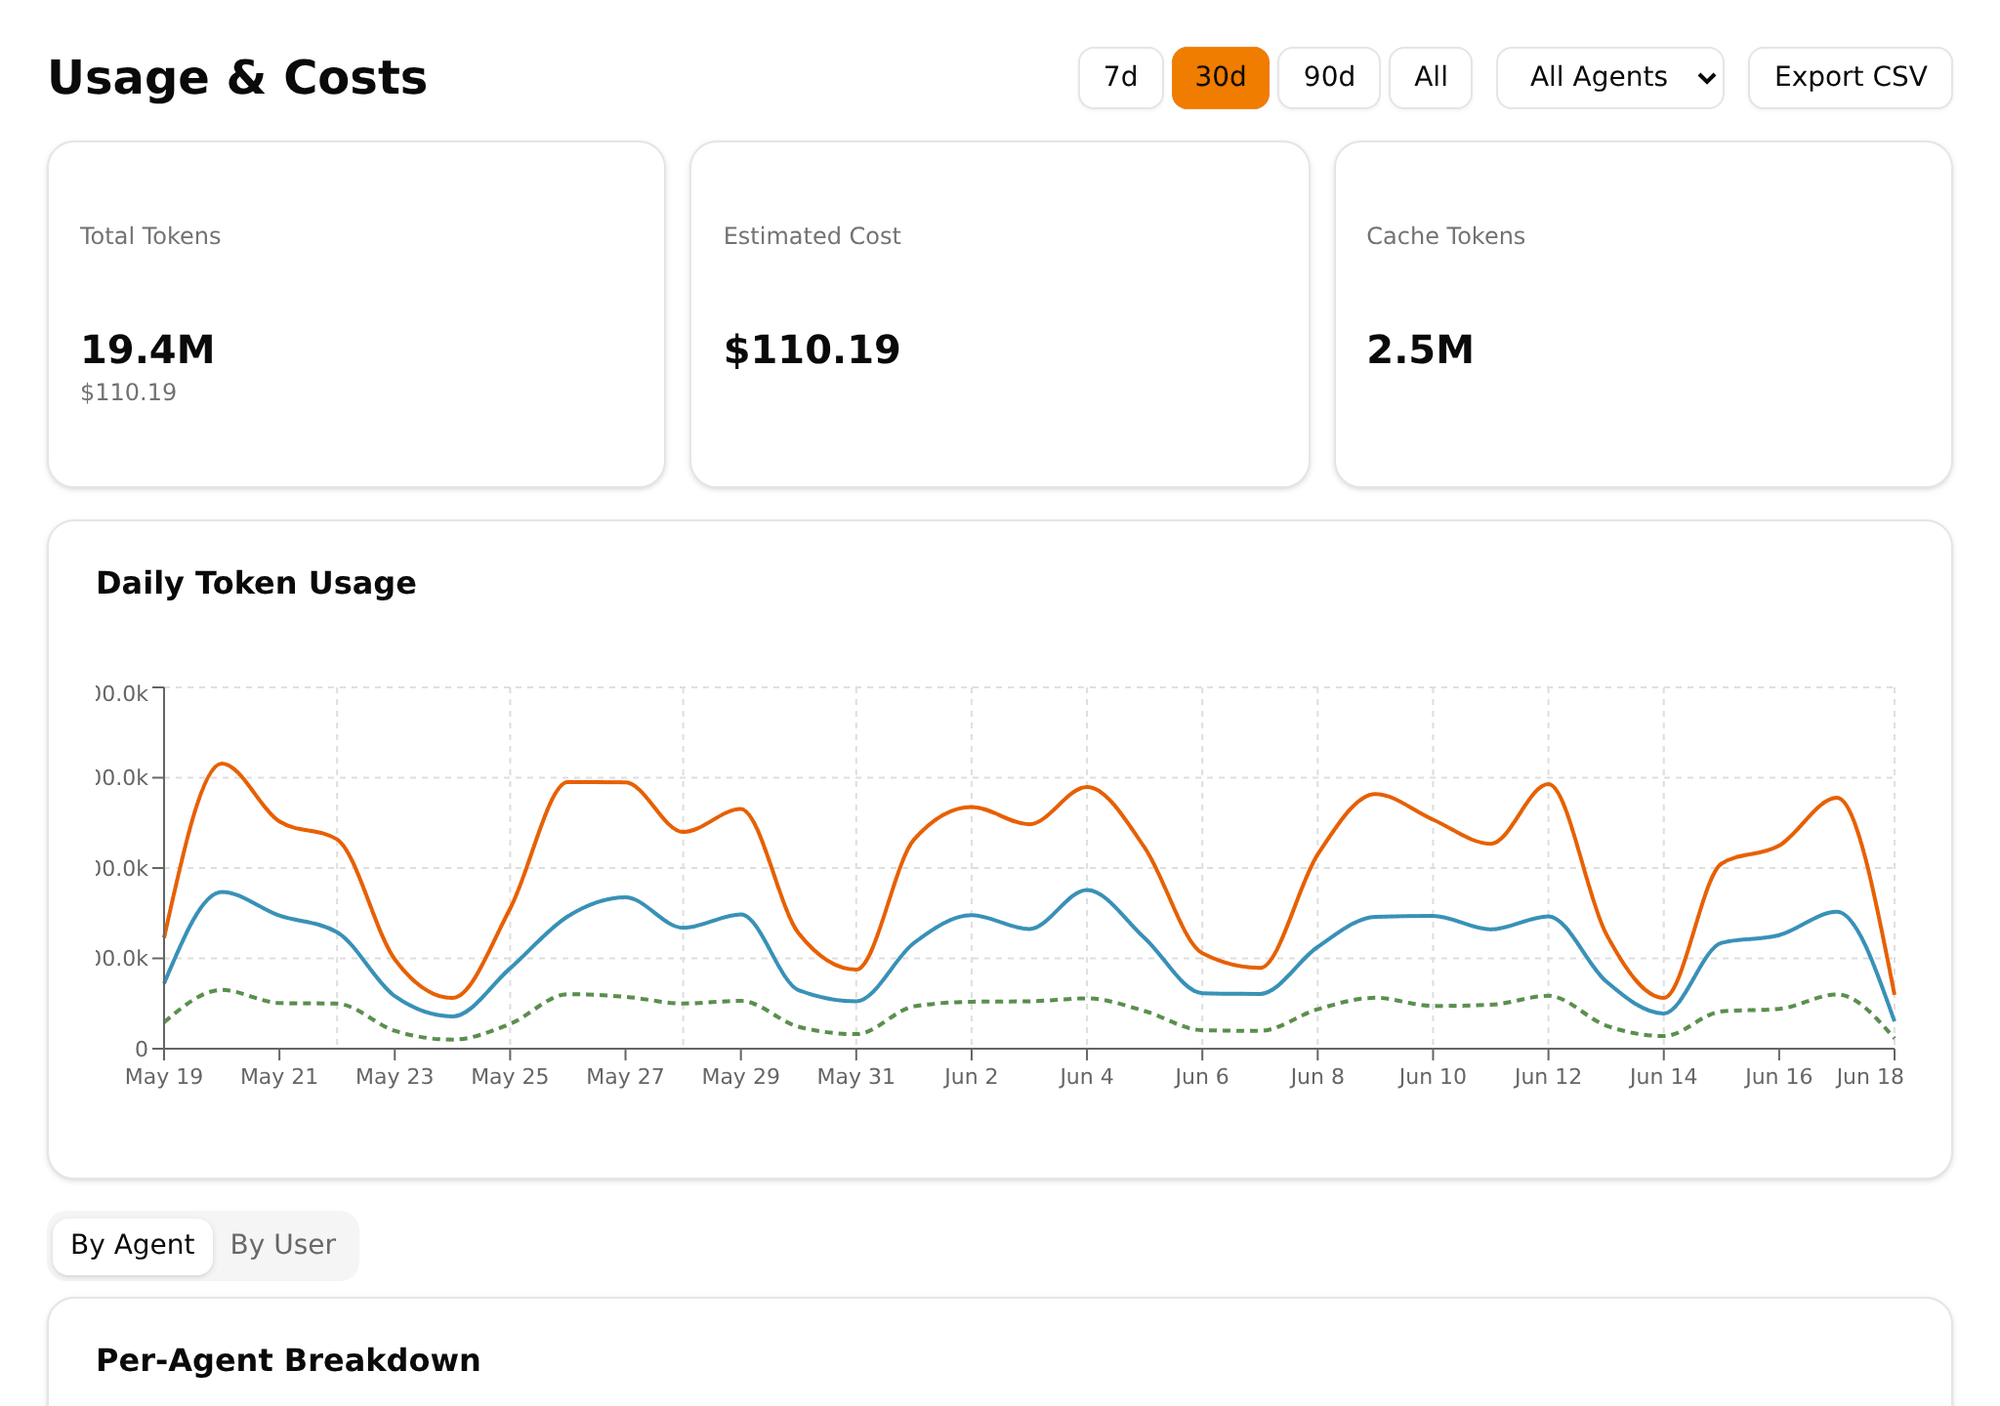Select the 7d time range
2000x1406 pixels.
click(x=1120, y=77)
